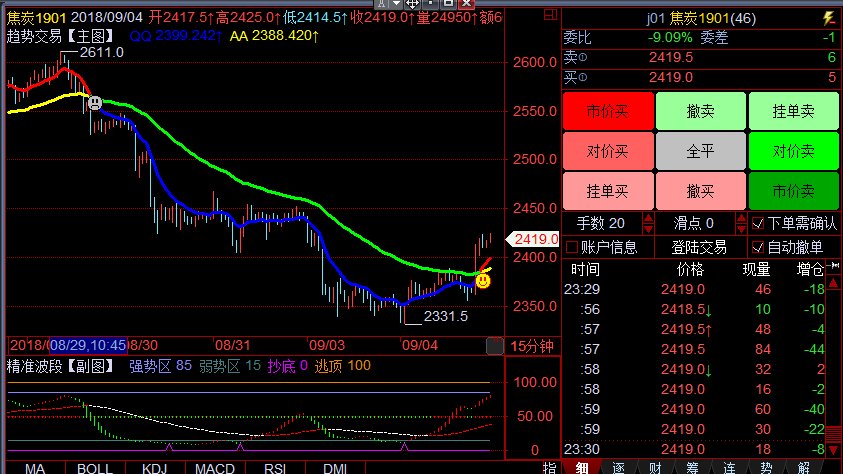Click the gray square button beside 15分钟

click(x=495, y=346)
